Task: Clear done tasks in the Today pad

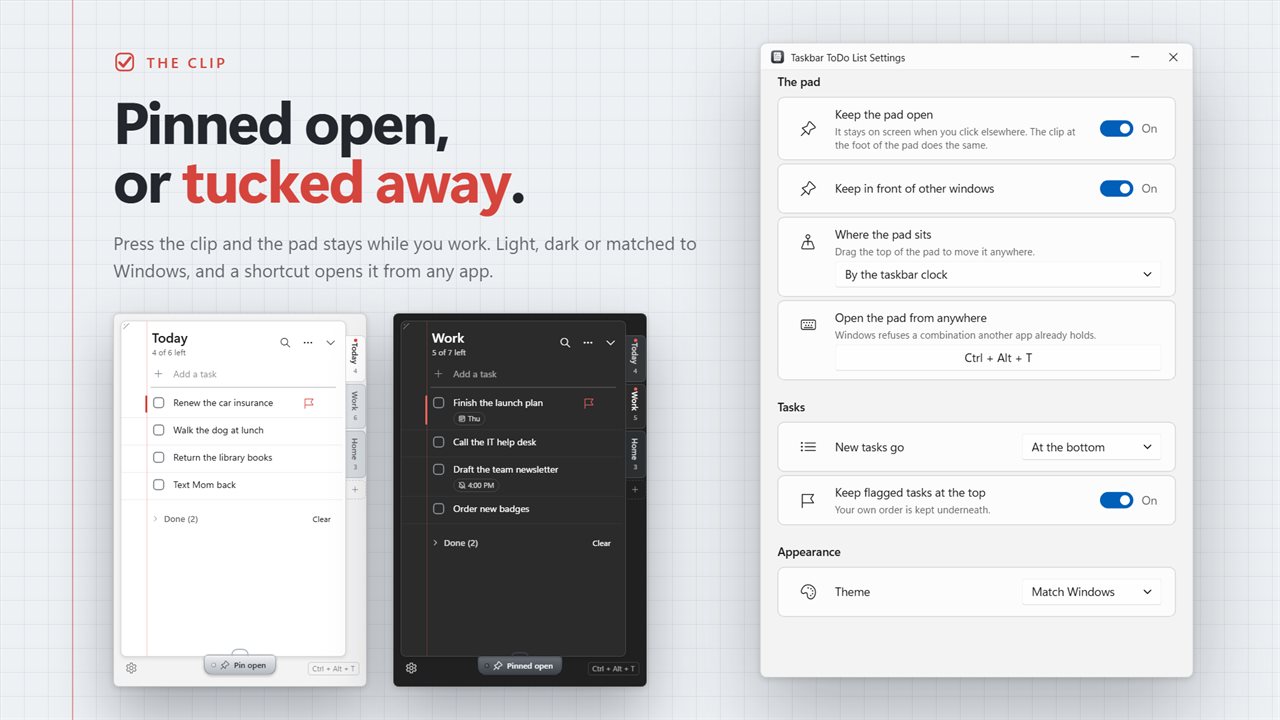Action: [321, 519]
